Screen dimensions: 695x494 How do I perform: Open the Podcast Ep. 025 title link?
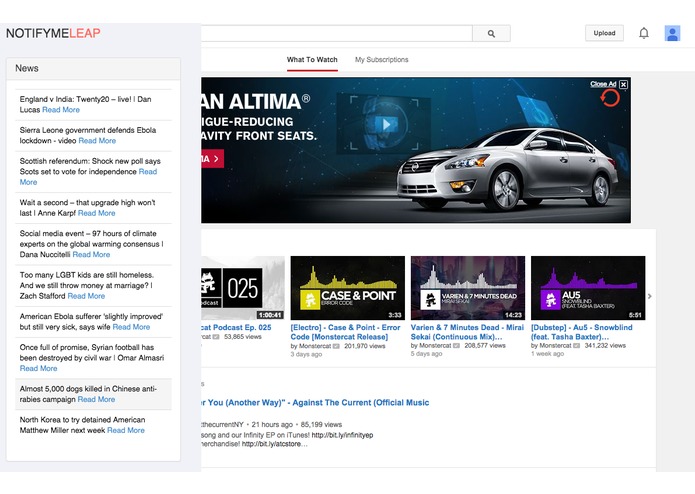coord(236,327)
